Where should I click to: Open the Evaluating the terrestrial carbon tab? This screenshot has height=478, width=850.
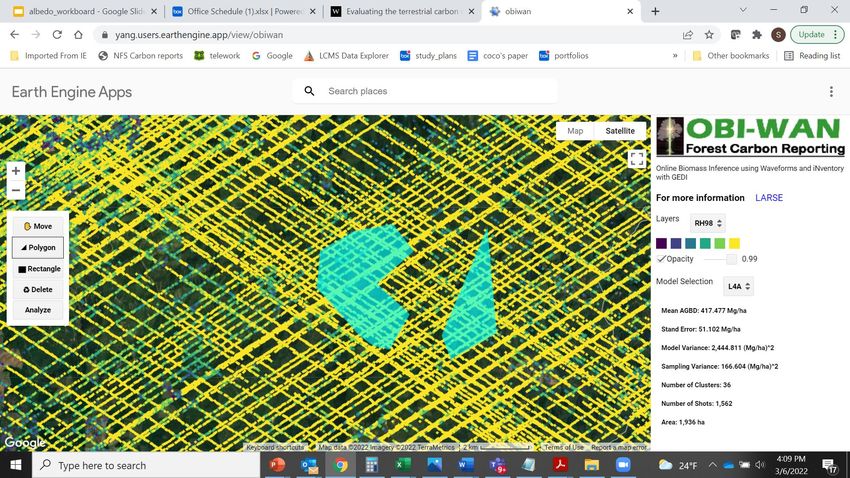click(x=402, y=11)
